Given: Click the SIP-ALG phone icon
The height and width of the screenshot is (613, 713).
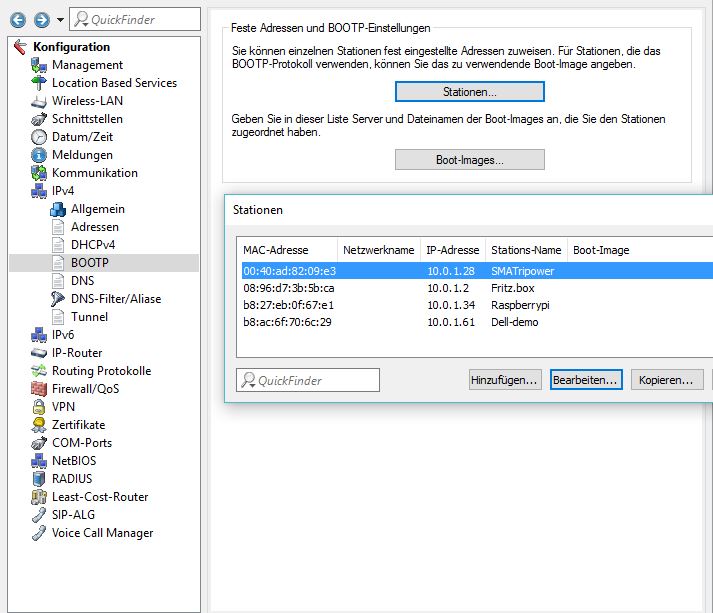Looking at the screenshot, I should [39, 515].
